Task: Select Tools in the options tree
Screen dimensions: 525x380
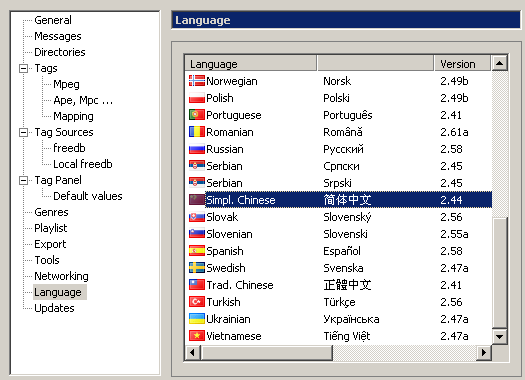Action: pyautogui.click(x=47, y=260)
